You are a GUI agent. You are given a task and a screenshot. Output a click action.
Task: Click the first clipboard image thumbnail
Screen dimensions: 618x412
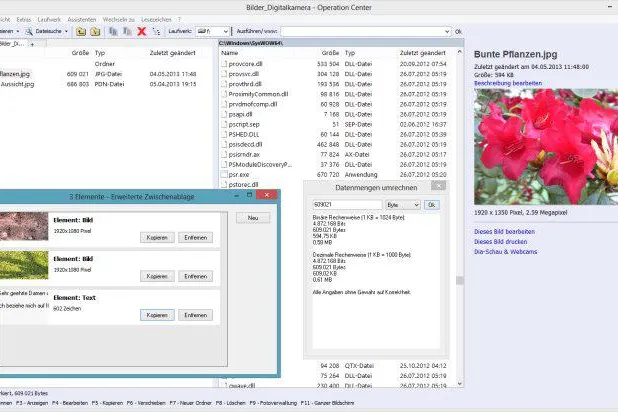(24, 226)
